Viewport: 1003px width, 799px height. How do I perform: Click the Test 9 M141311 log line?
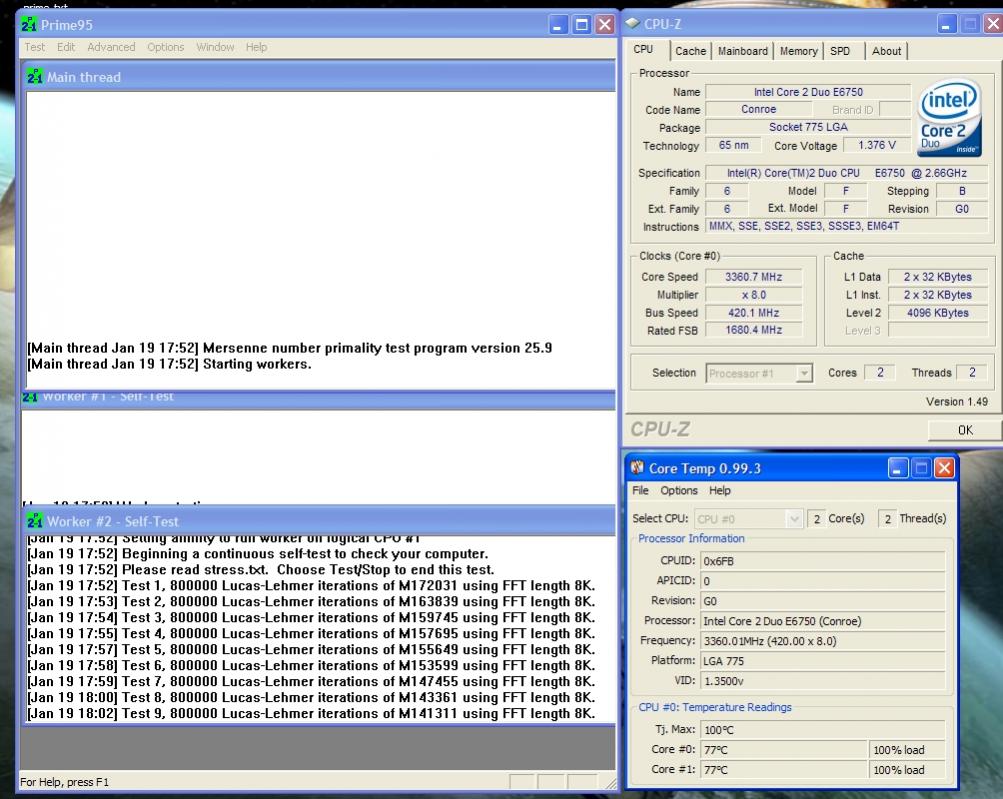311,713
